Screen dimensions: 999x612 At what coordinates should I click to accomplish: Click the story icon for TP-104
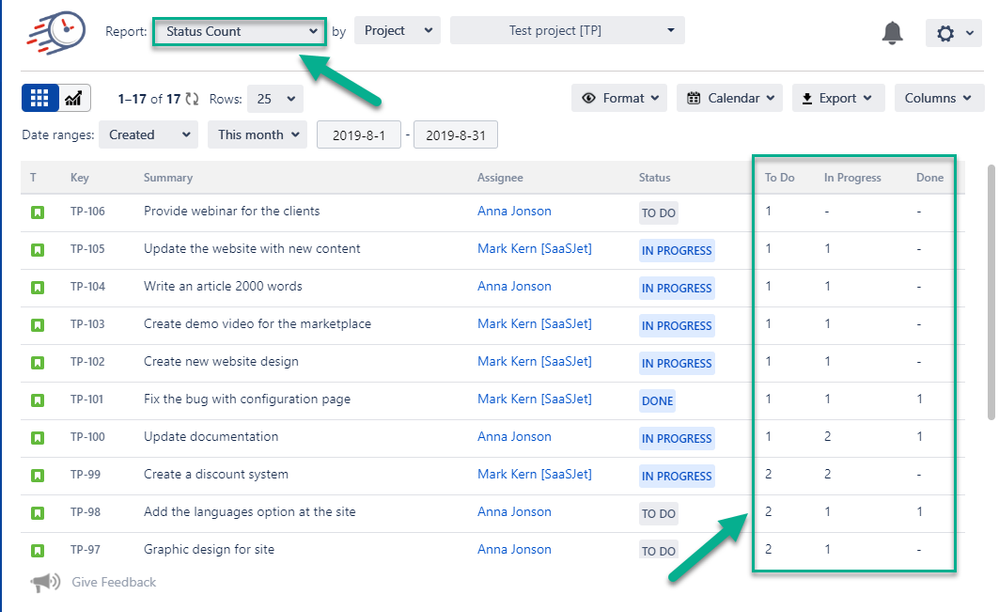tap(38, 288)
